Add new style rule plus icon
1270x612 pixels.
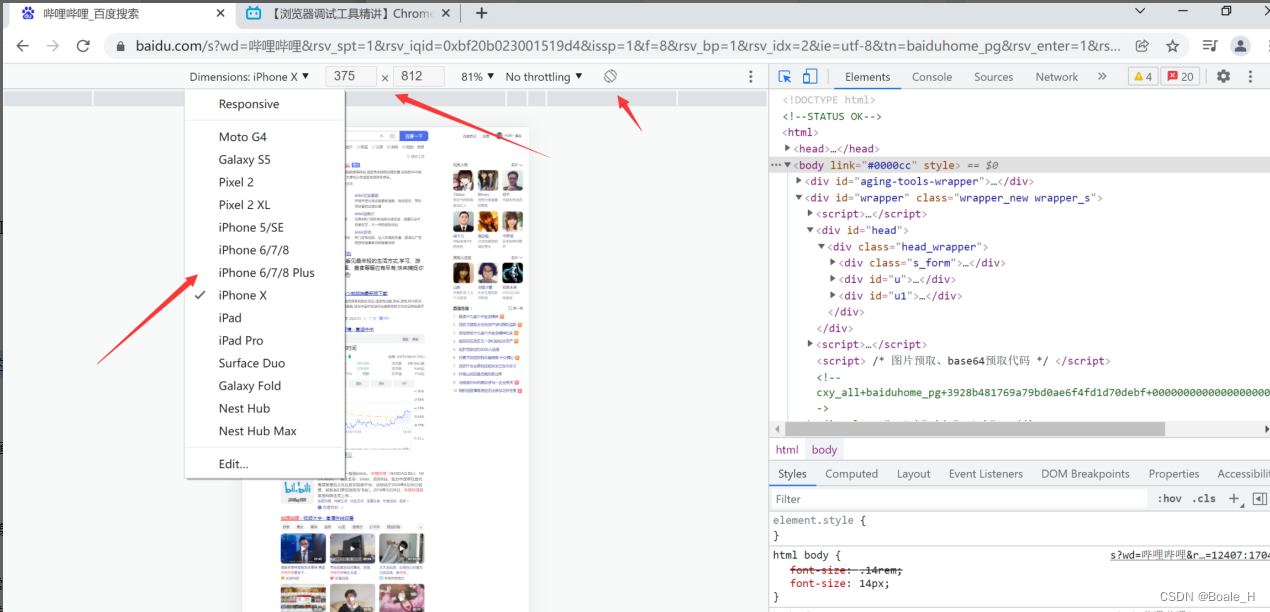tap(1234, 498)
